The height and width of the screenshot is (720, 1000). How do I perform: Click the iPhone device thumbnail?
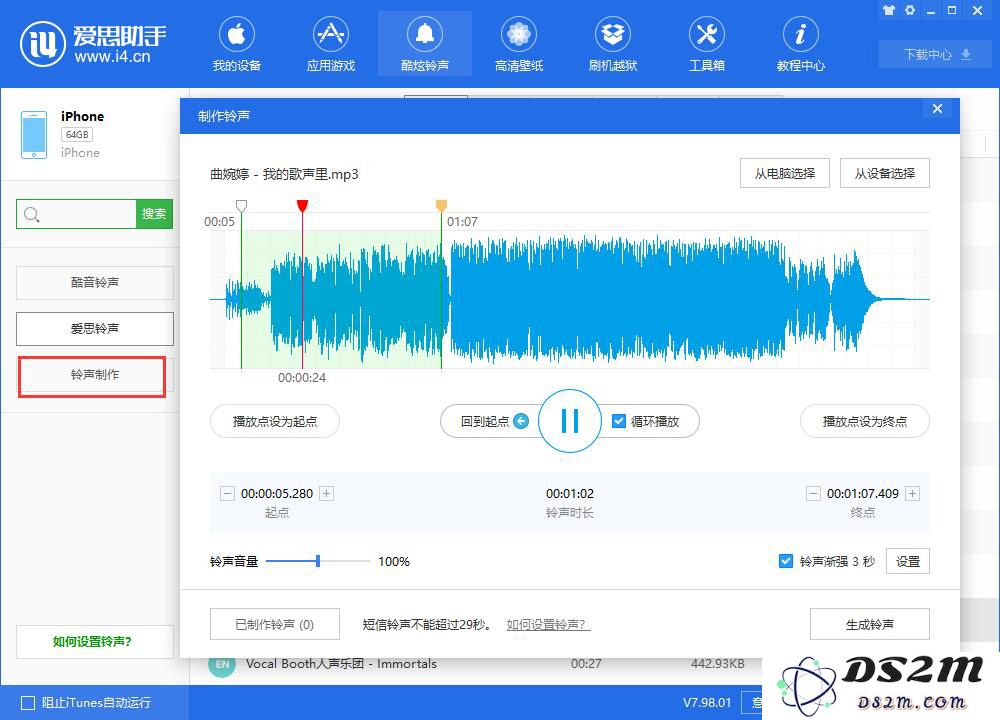pyautogui.click(x=34, y=135)
